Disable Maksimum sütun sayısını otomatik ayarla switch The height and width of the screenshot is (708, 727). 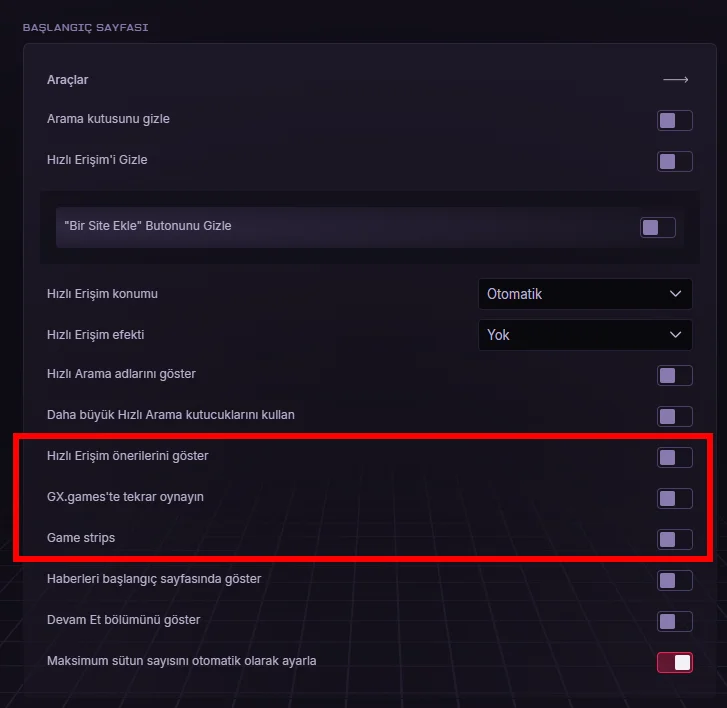675,662
